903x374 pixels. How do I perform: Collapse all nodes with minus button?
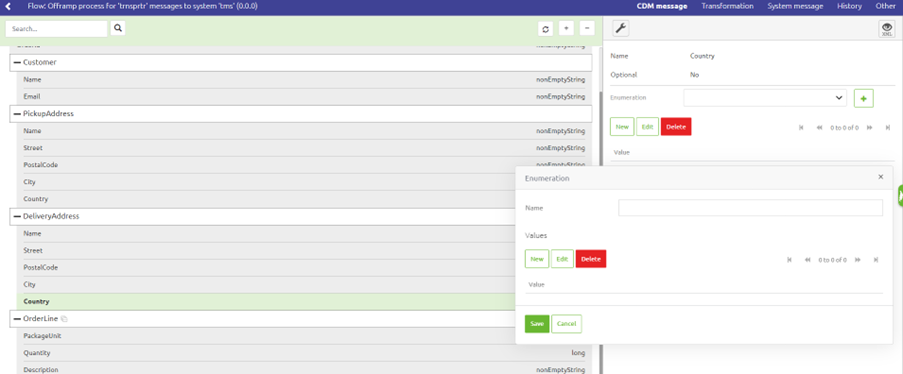tap(587, 28)
